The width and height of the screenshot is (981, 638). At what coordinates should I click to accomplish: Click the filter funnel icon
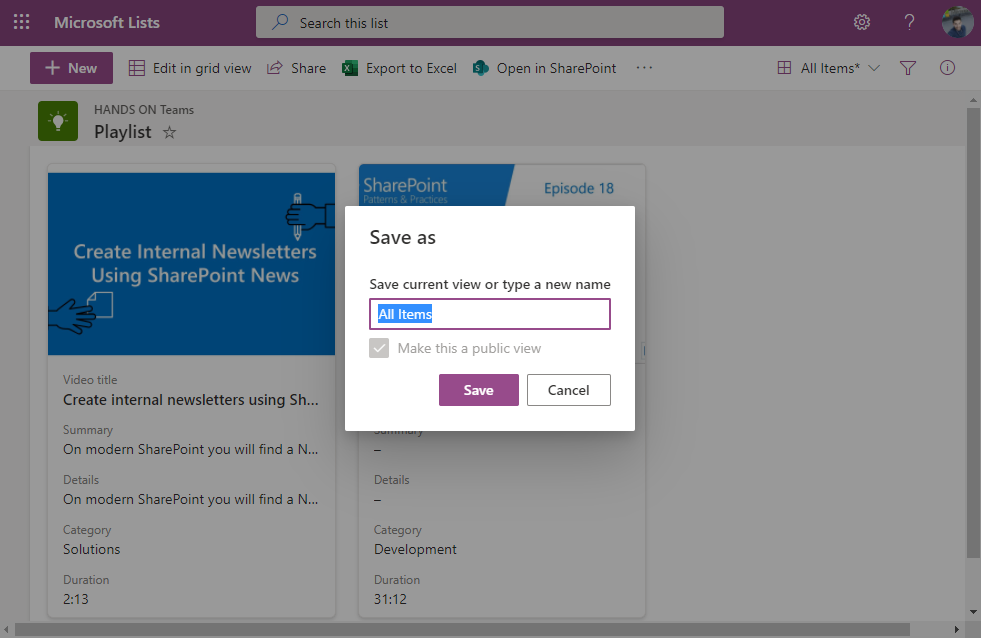[x=908, y=68]
